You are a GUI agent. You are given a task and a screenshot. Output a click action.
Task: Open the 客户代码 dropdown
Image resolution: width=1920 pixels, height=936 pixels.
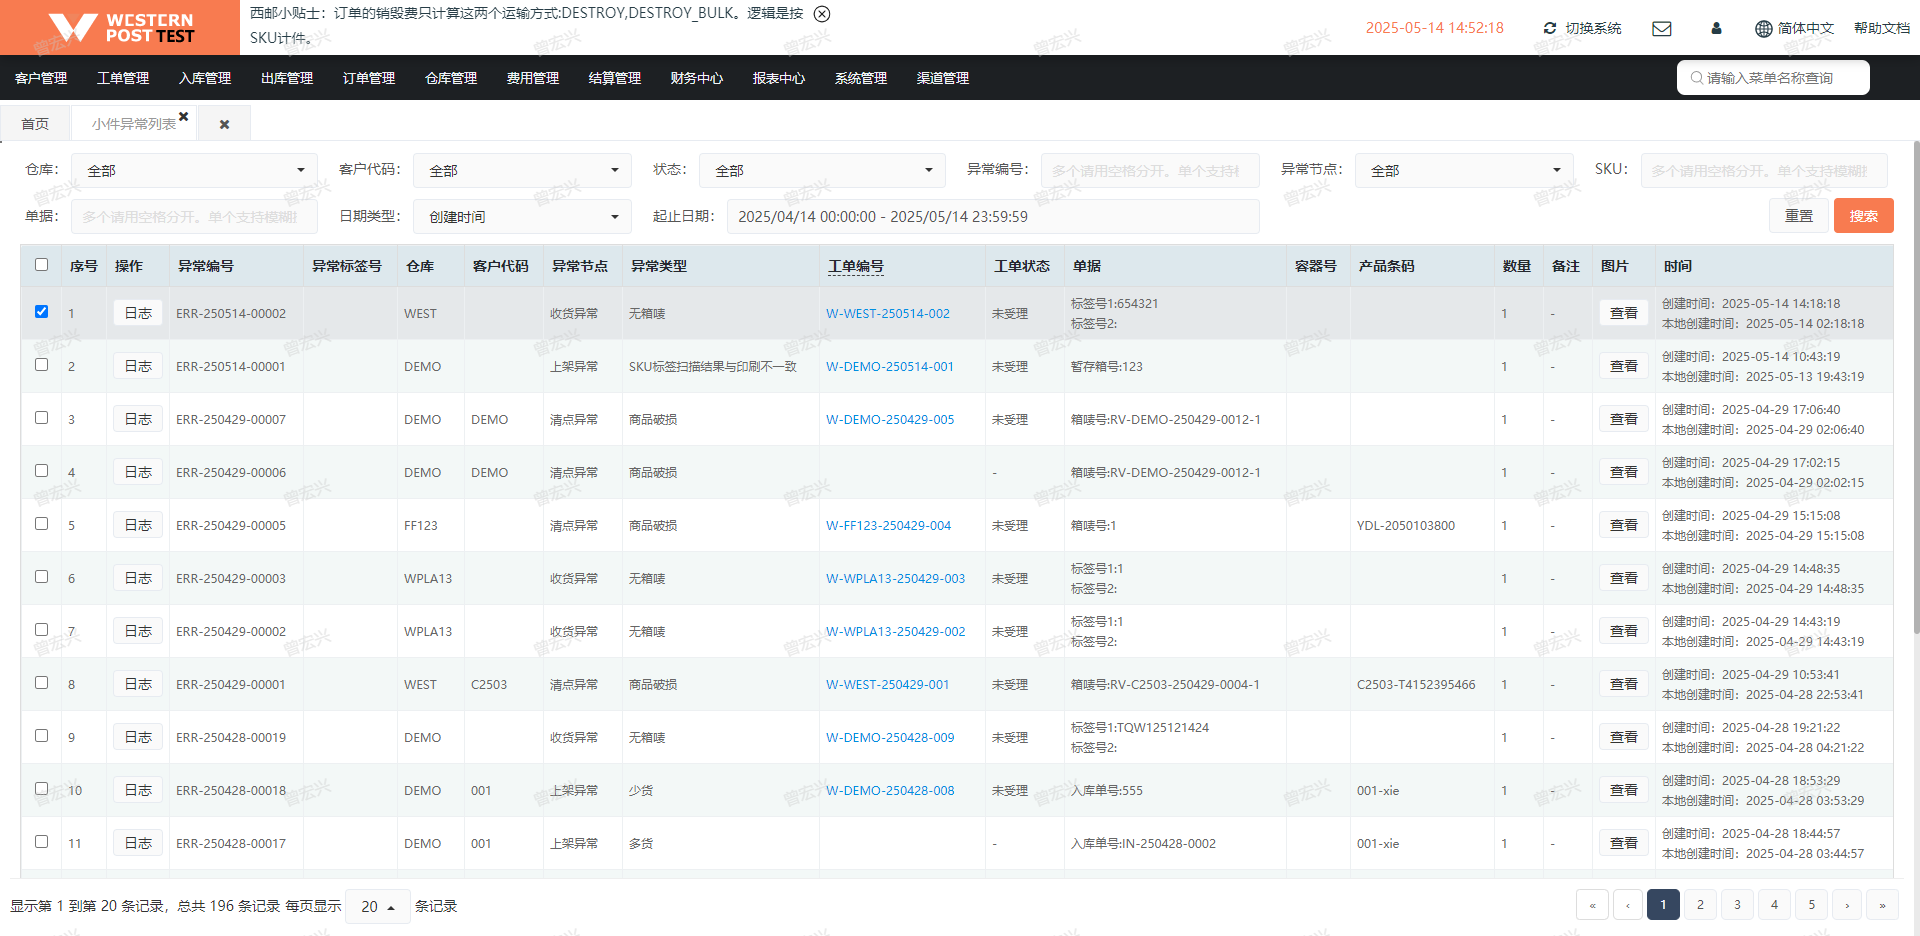click(522, 171)
